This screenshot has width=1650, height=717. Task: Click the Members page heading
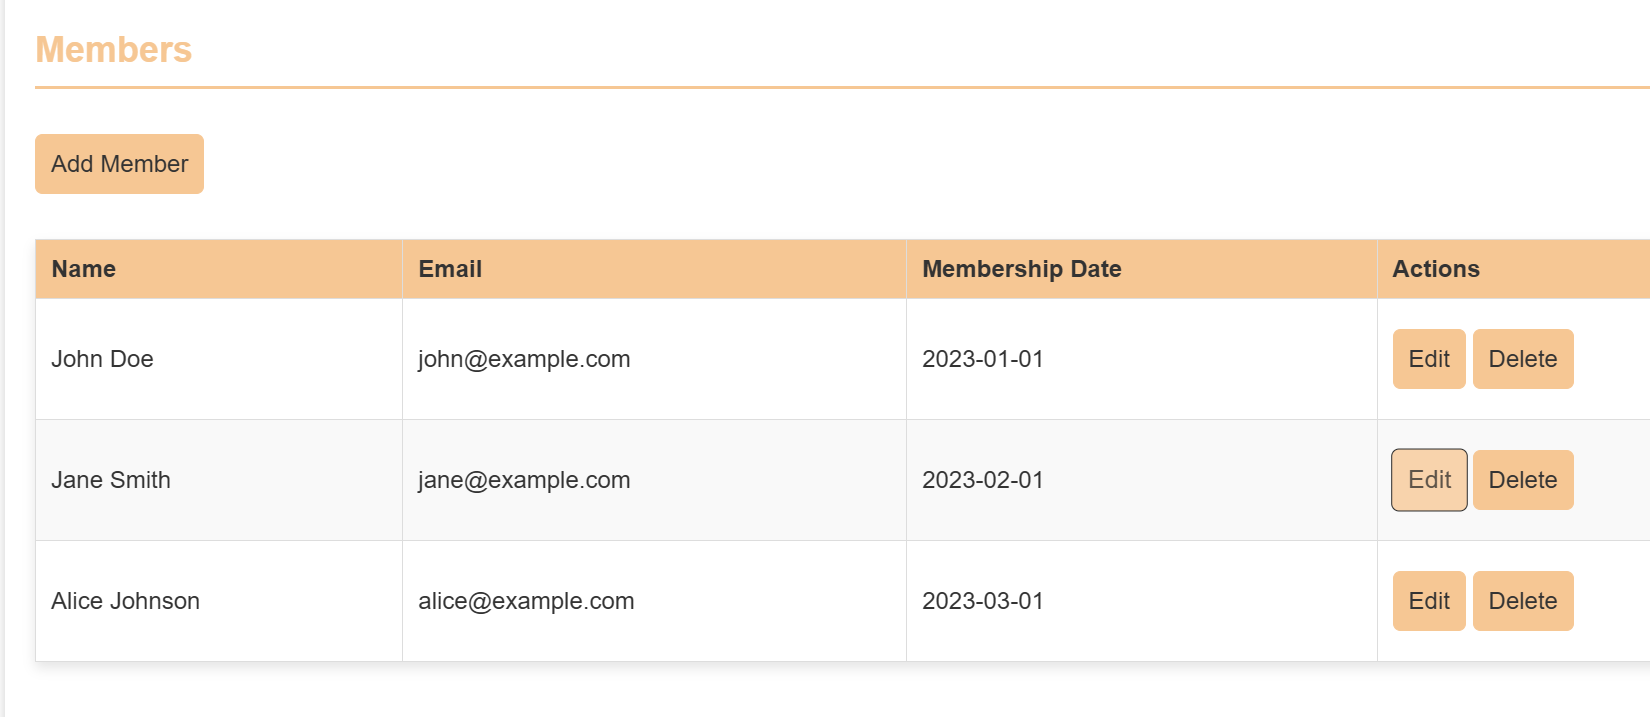pos(113,50)
